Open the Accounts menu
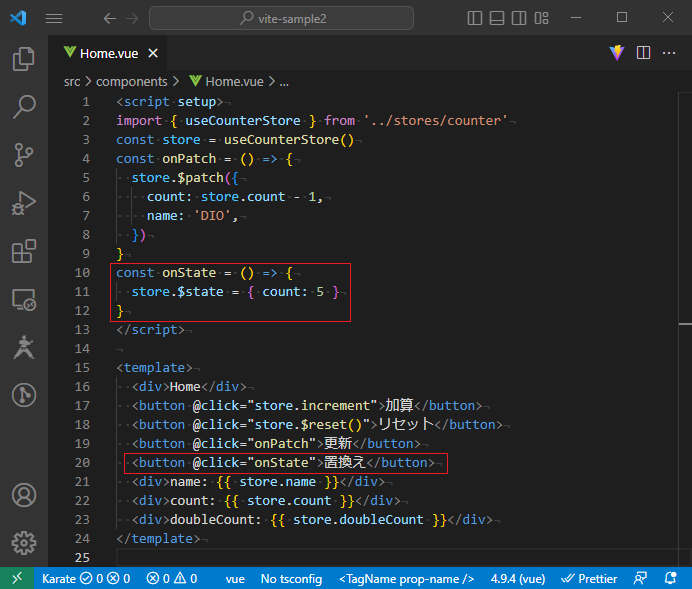Viewport: 692px width, 589px height. 24,495
